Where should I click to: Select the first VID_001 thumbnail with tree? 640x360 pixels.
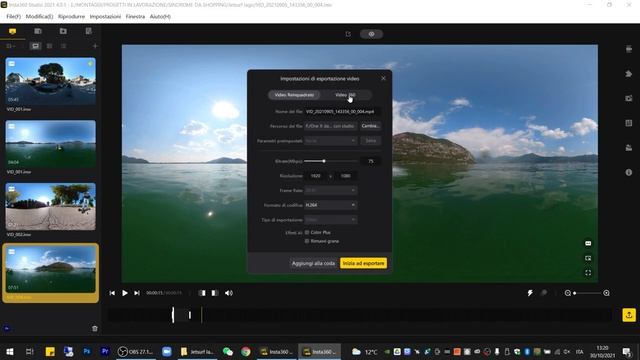(51, 81)
